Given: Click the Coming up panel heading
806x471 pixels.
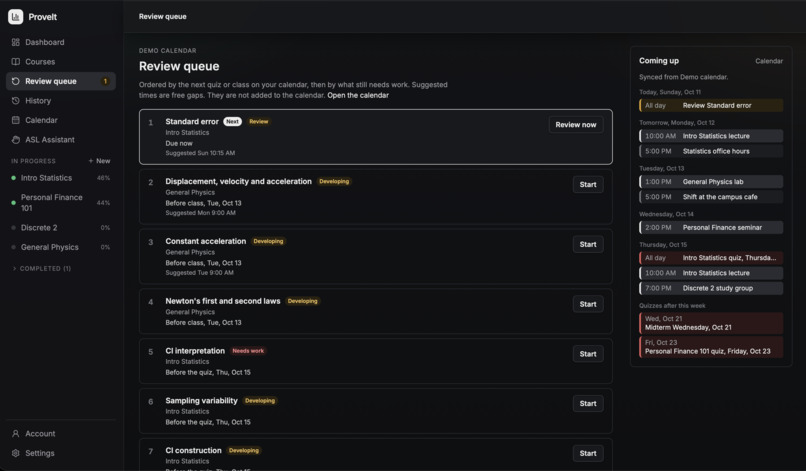Looking at the screenshot, I should [x=658, y=61].
